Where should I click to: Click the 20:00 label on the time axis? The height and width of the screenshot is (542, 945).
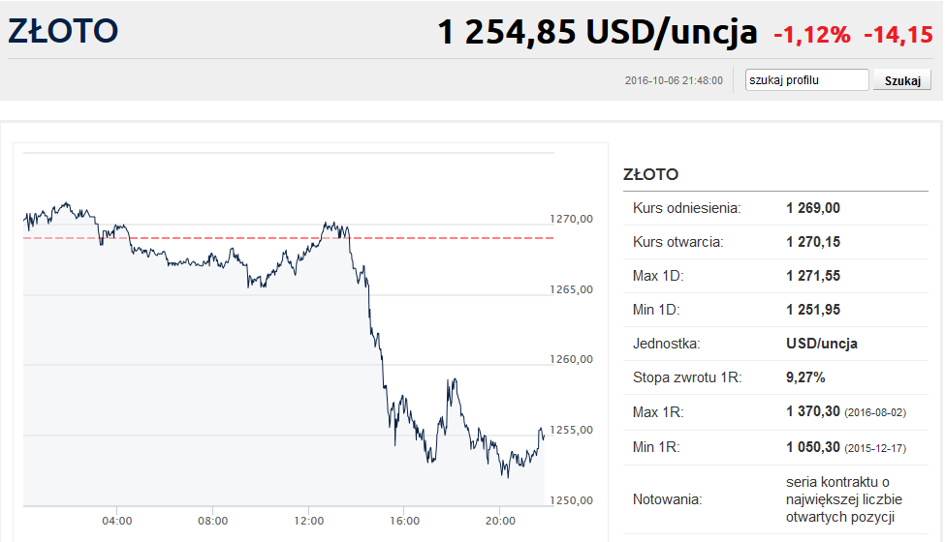500,521
